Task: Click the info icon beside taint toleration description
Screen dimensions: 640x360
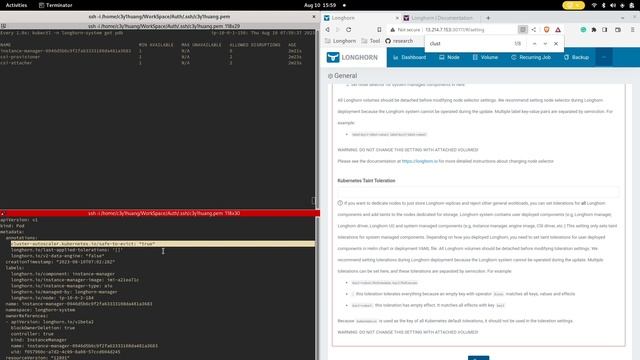Action: [x=340, y=203]
